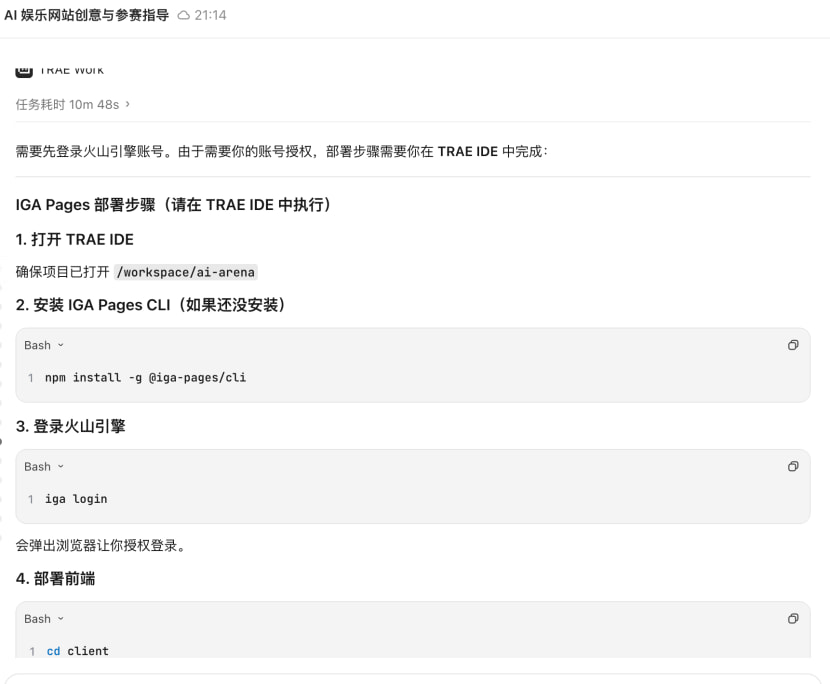Copy the iga login code block
This screenshot has width=830, height=684.
(x=792, y=466)
